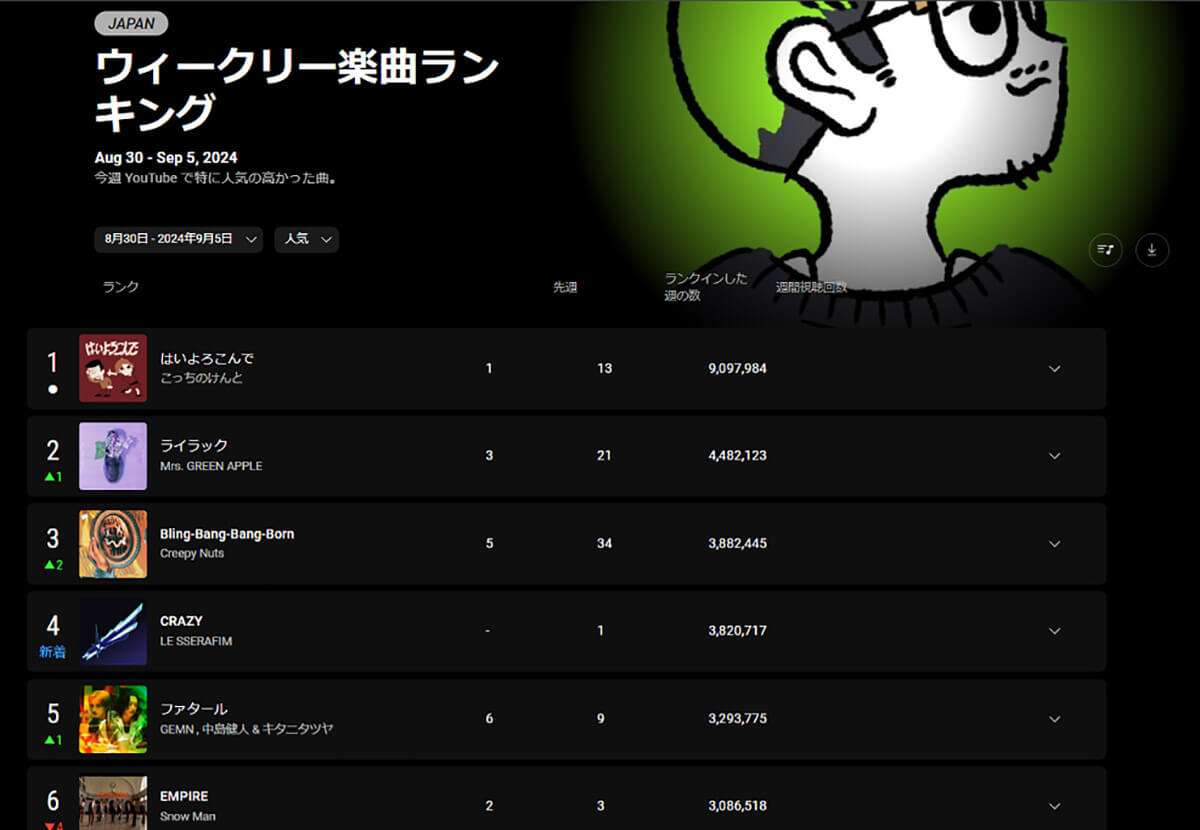1200x830 pixels.
Task: Expand the ファタール row
Action: (1054, 718)
